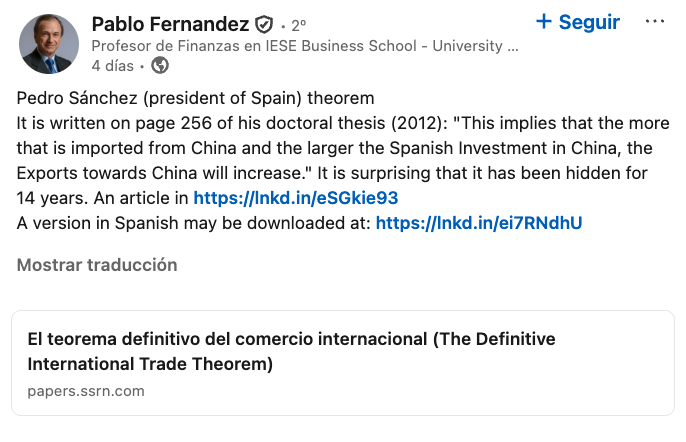686x442 pixels.
Task: Open Pablo Fernandez's profile photo
Action: point(47,45)
